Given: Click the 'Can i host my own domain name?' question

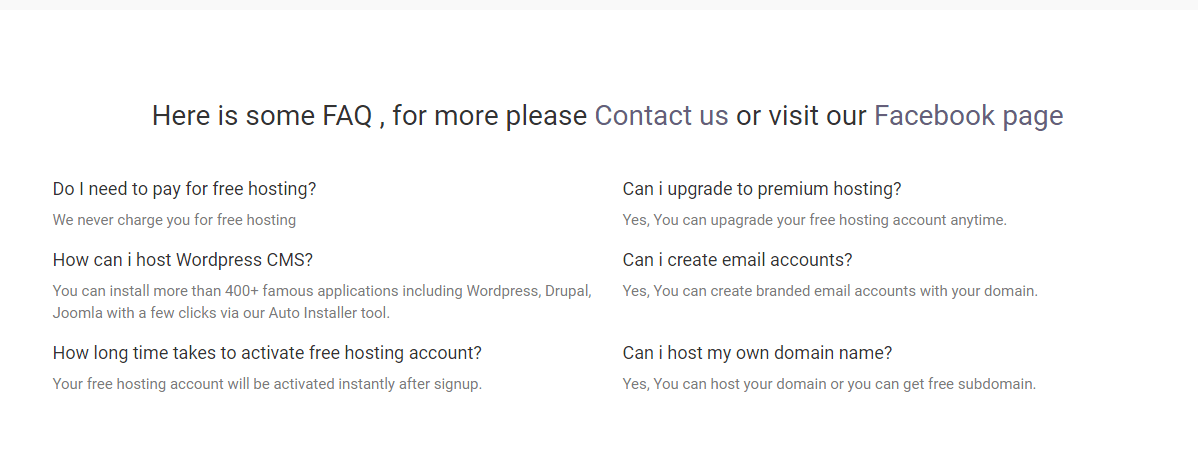Looking at the screenshot, I should [757, 353].
